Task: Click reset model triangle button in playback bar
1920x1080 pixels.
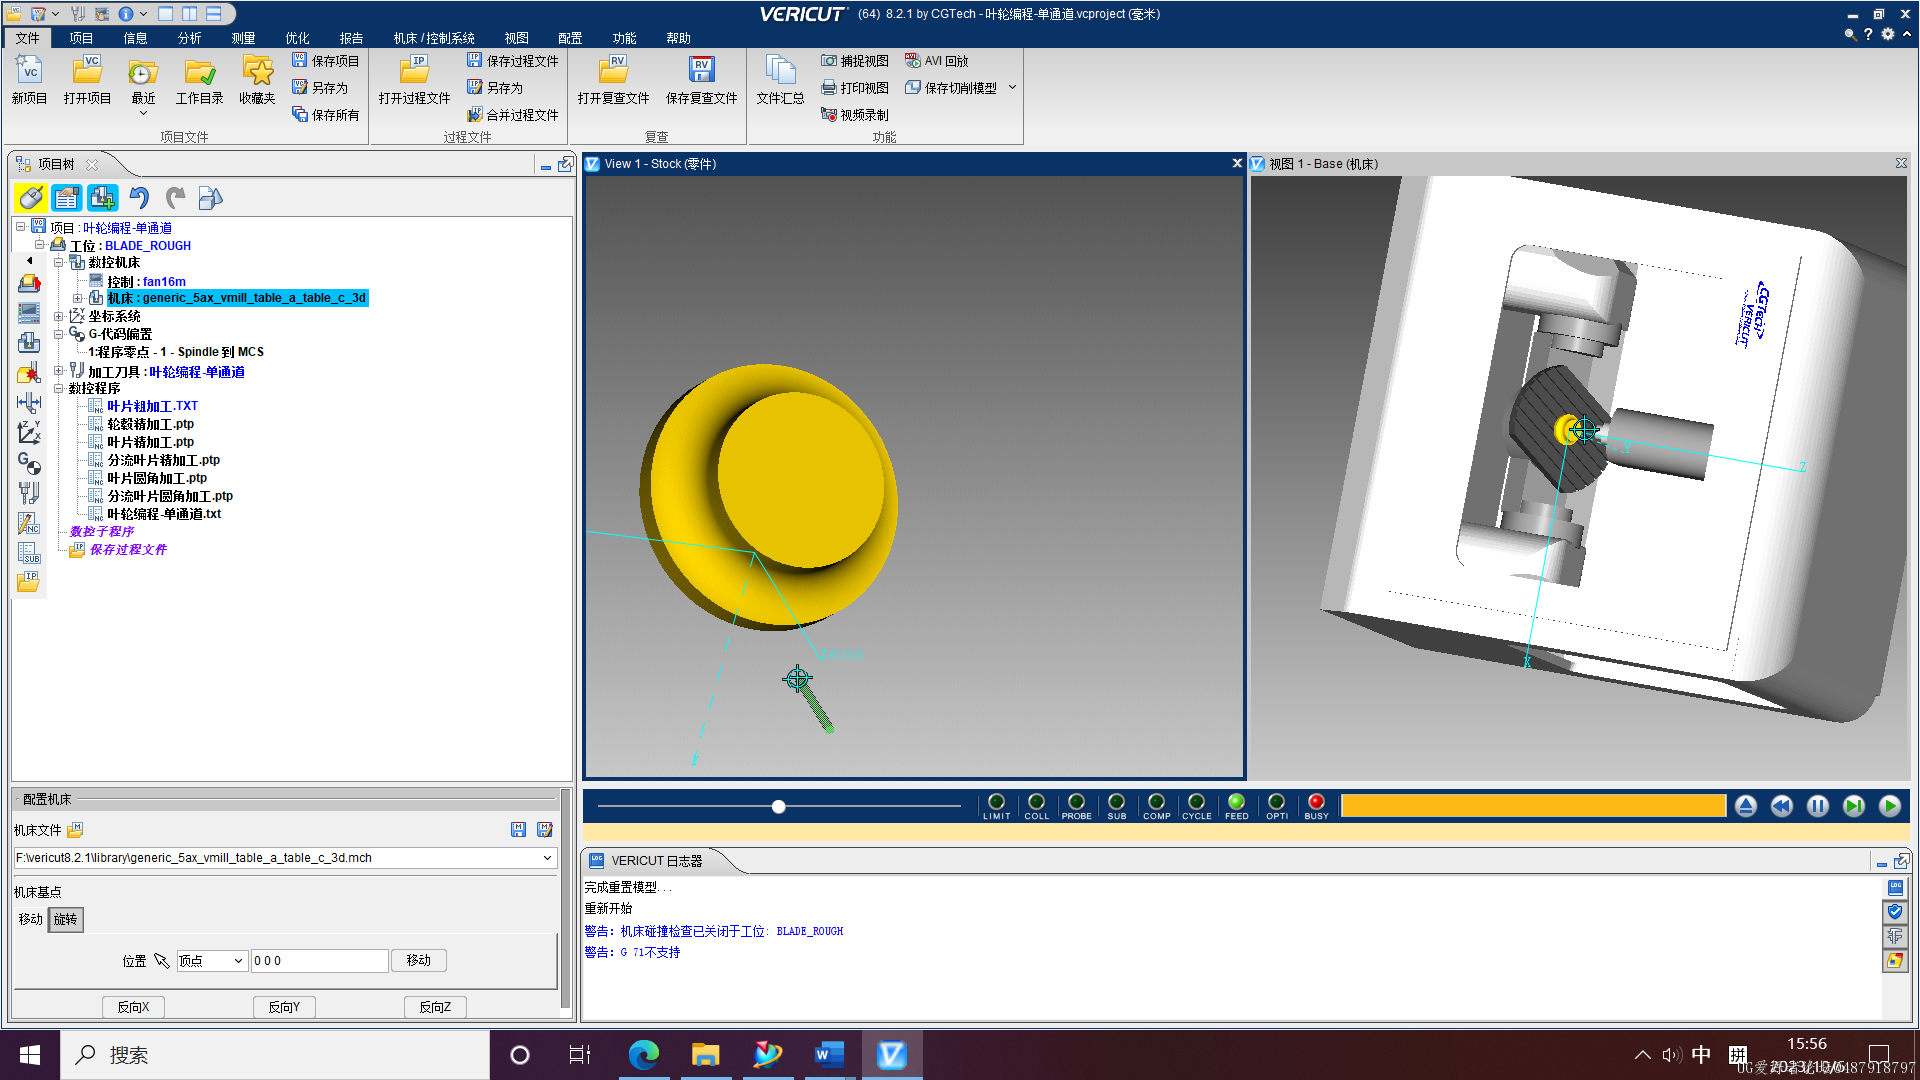Action: pyautogui.click(x=1746, y=806)
